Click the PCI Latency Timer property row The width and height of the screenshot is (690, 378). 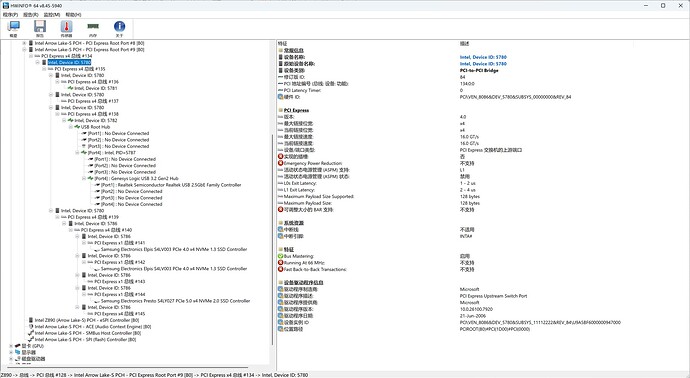pos(302,90)
